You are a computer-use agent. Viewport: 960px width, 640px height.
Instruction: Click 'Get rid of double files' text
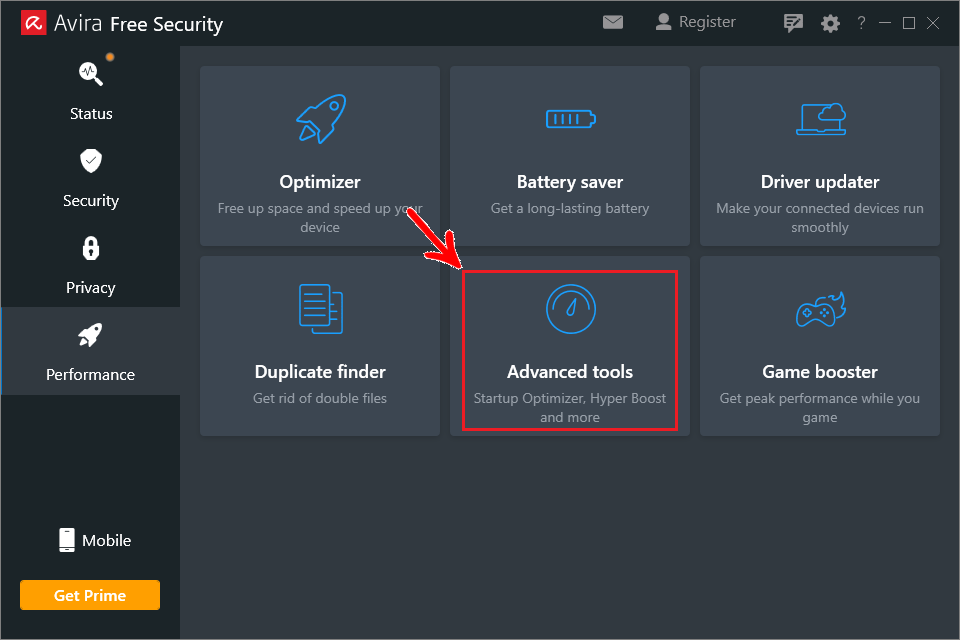point(320,398)
